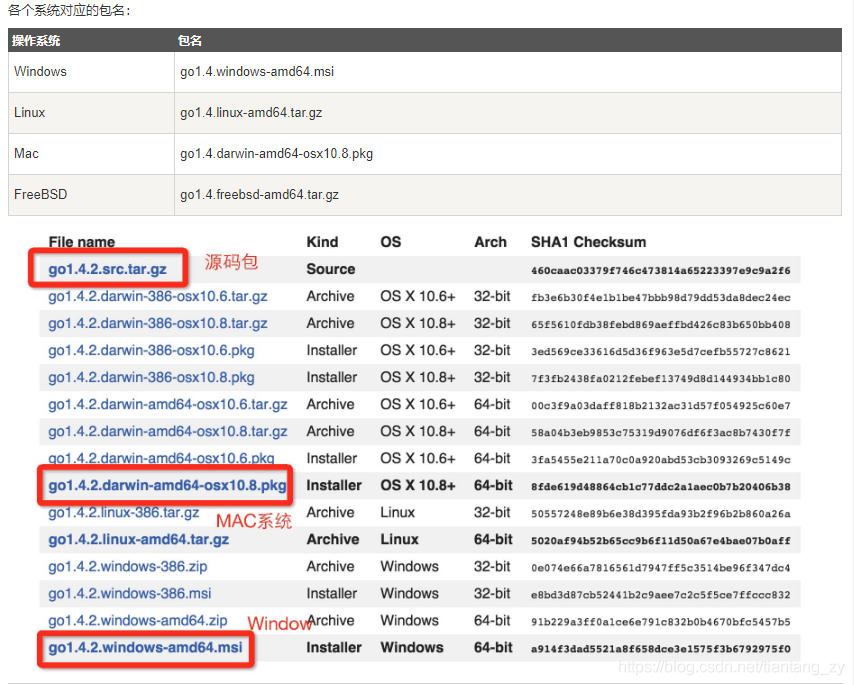
Task: Click the 操作系统 column header
Action: [x=36, y=40]
